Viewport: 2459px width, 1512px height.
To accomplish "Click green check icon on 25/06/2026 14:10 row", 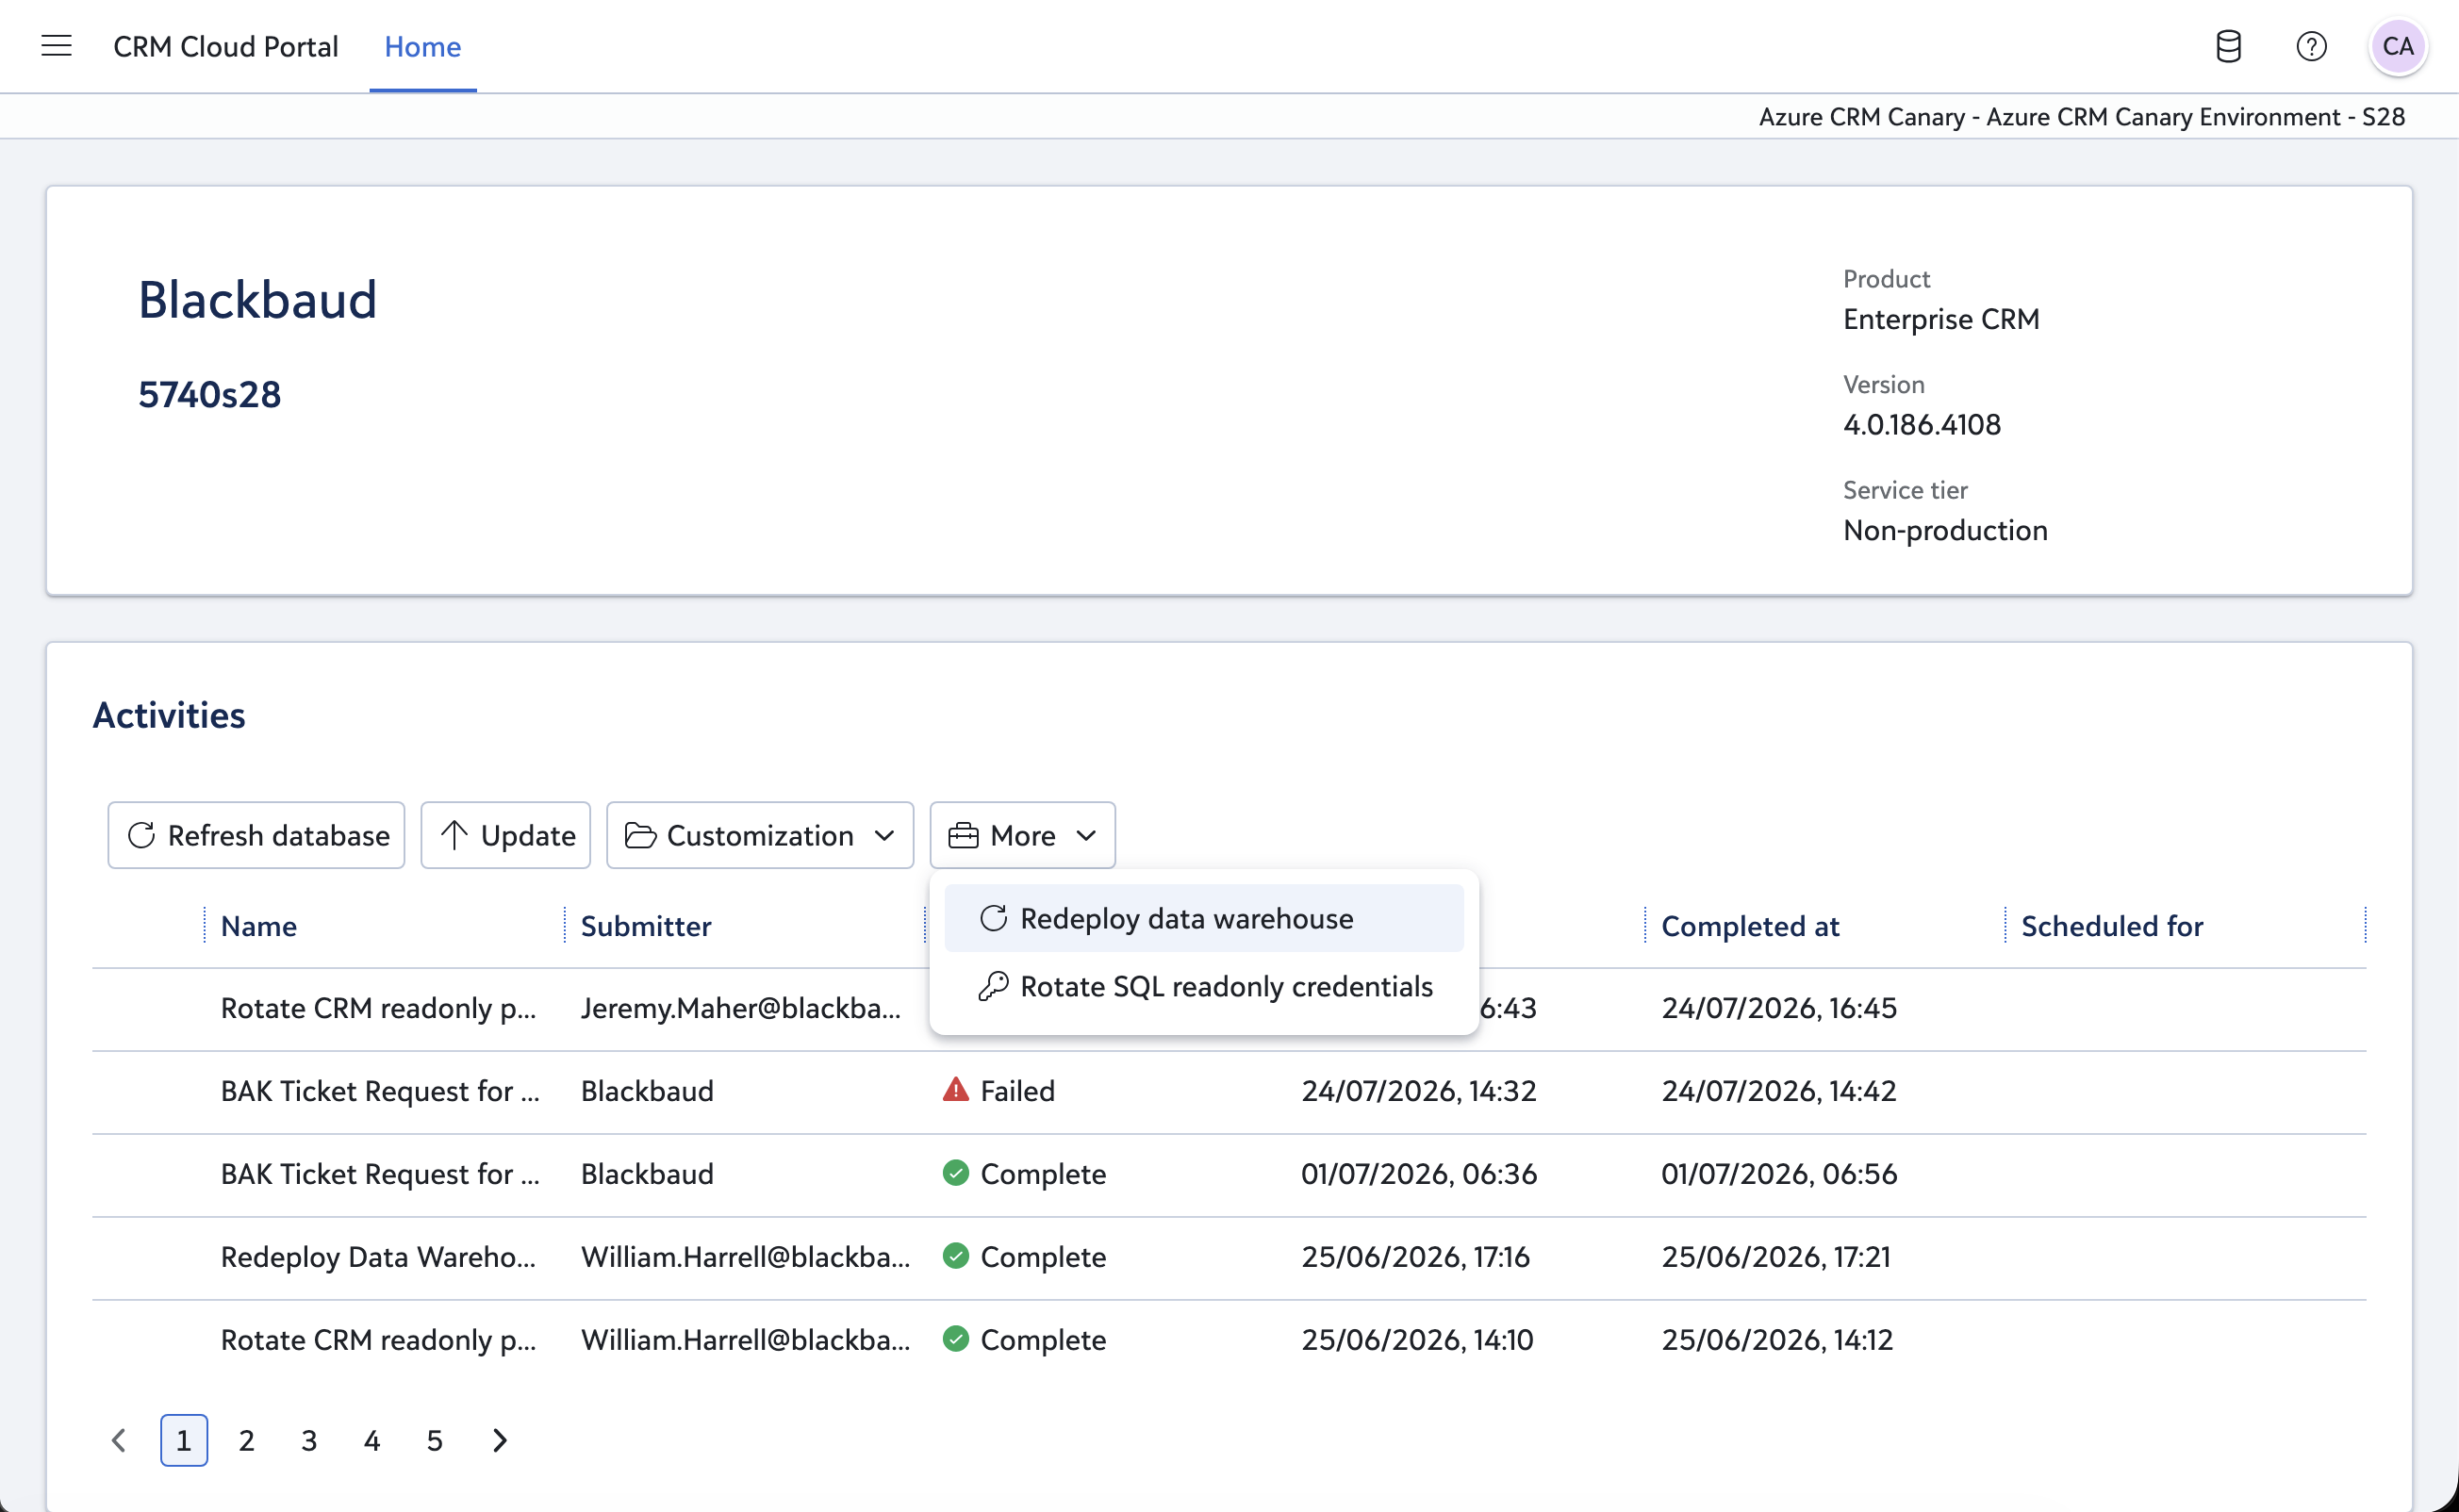I will pyautogui.click(x=955, y=1338).
